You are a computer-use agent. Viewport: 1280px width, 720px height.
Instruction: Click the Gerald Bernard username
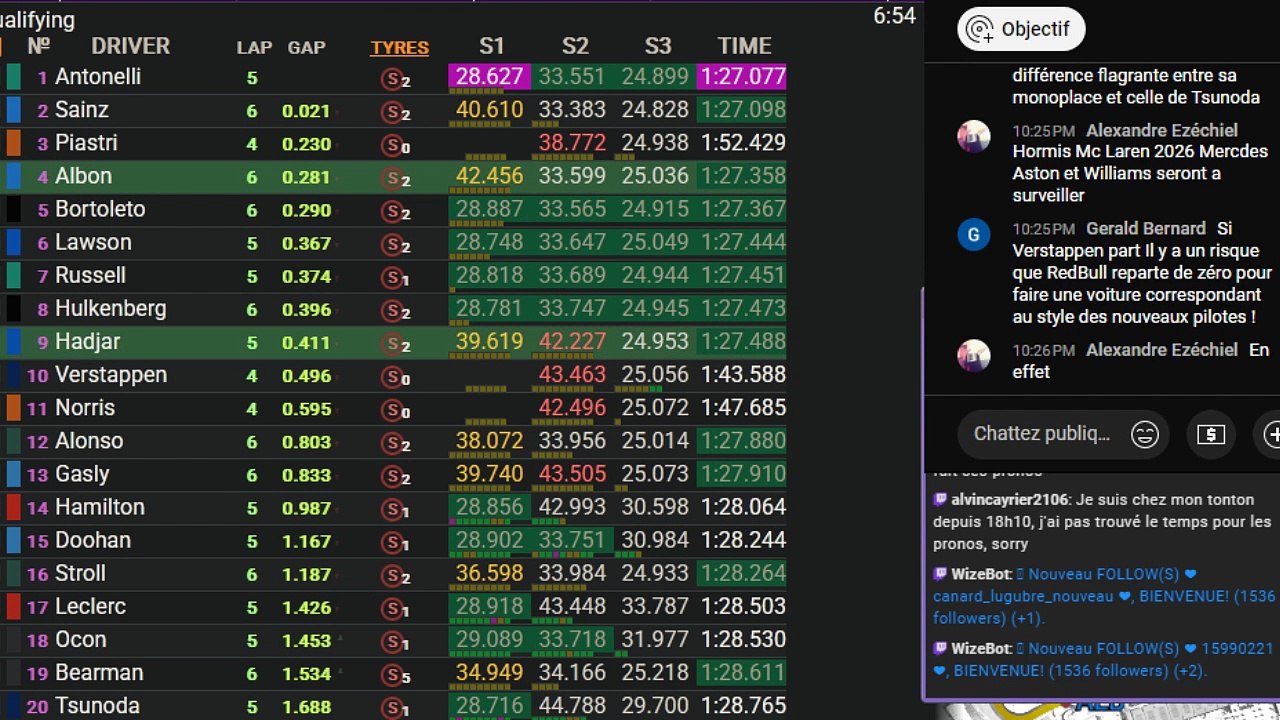coord(1145,229)
